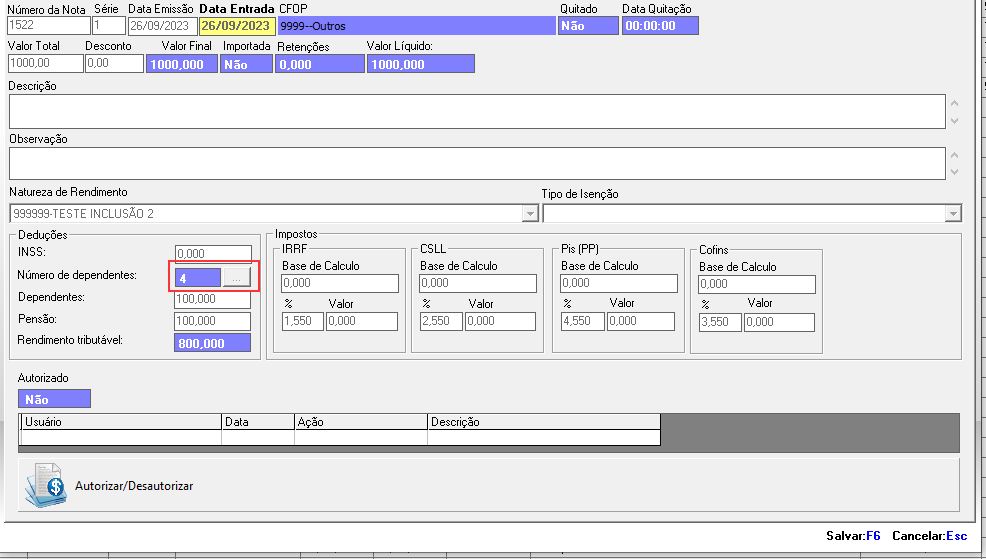
Task: Click the Quitado Não field
Action: (x=588, y=26)
